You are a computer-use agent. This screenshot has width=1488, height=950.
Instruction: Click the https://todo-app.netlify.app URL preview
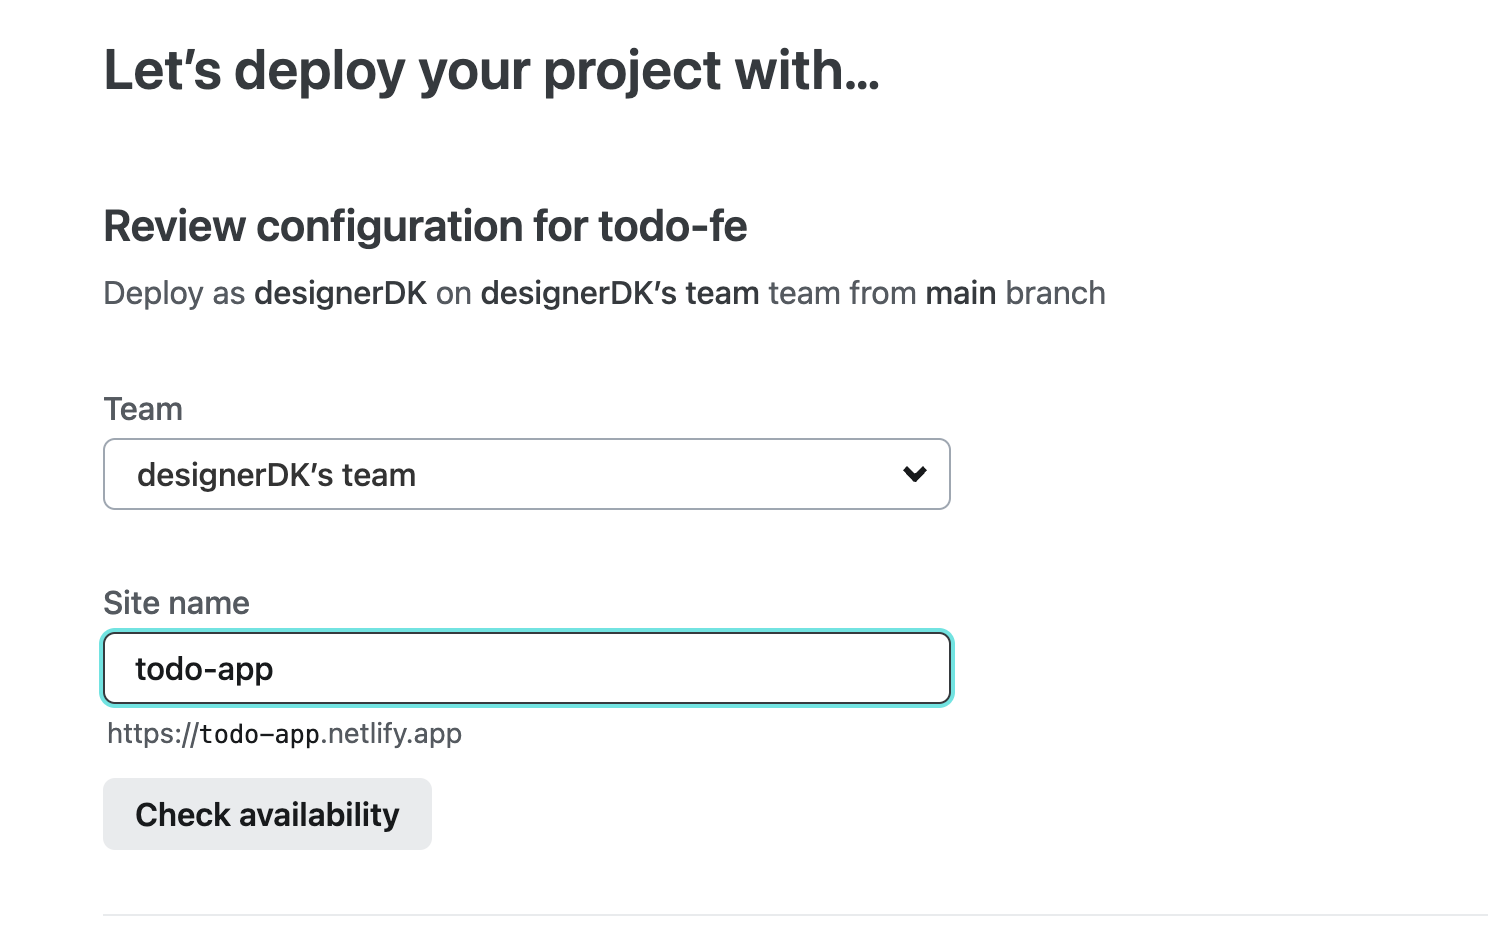point(284,734)
